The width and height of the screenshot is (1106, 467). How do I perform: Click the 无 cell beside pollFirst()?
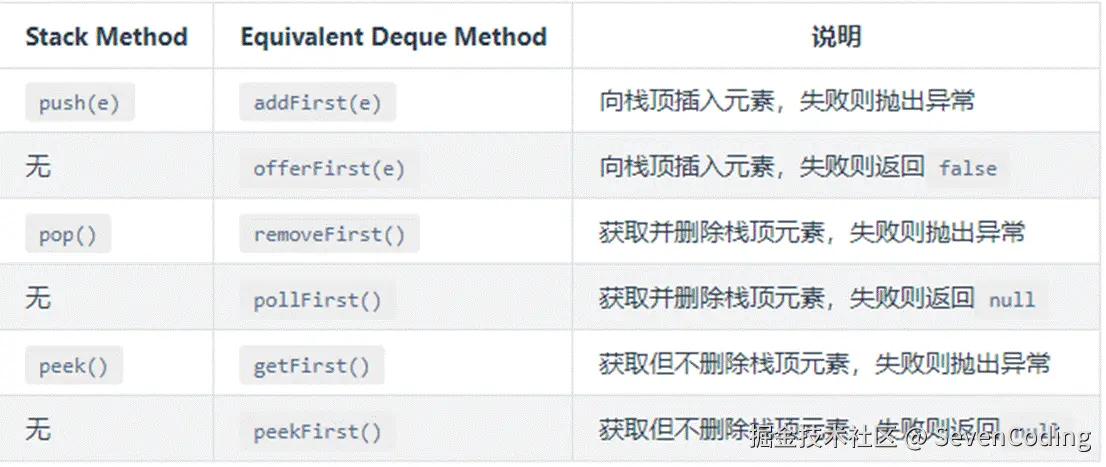38,298
